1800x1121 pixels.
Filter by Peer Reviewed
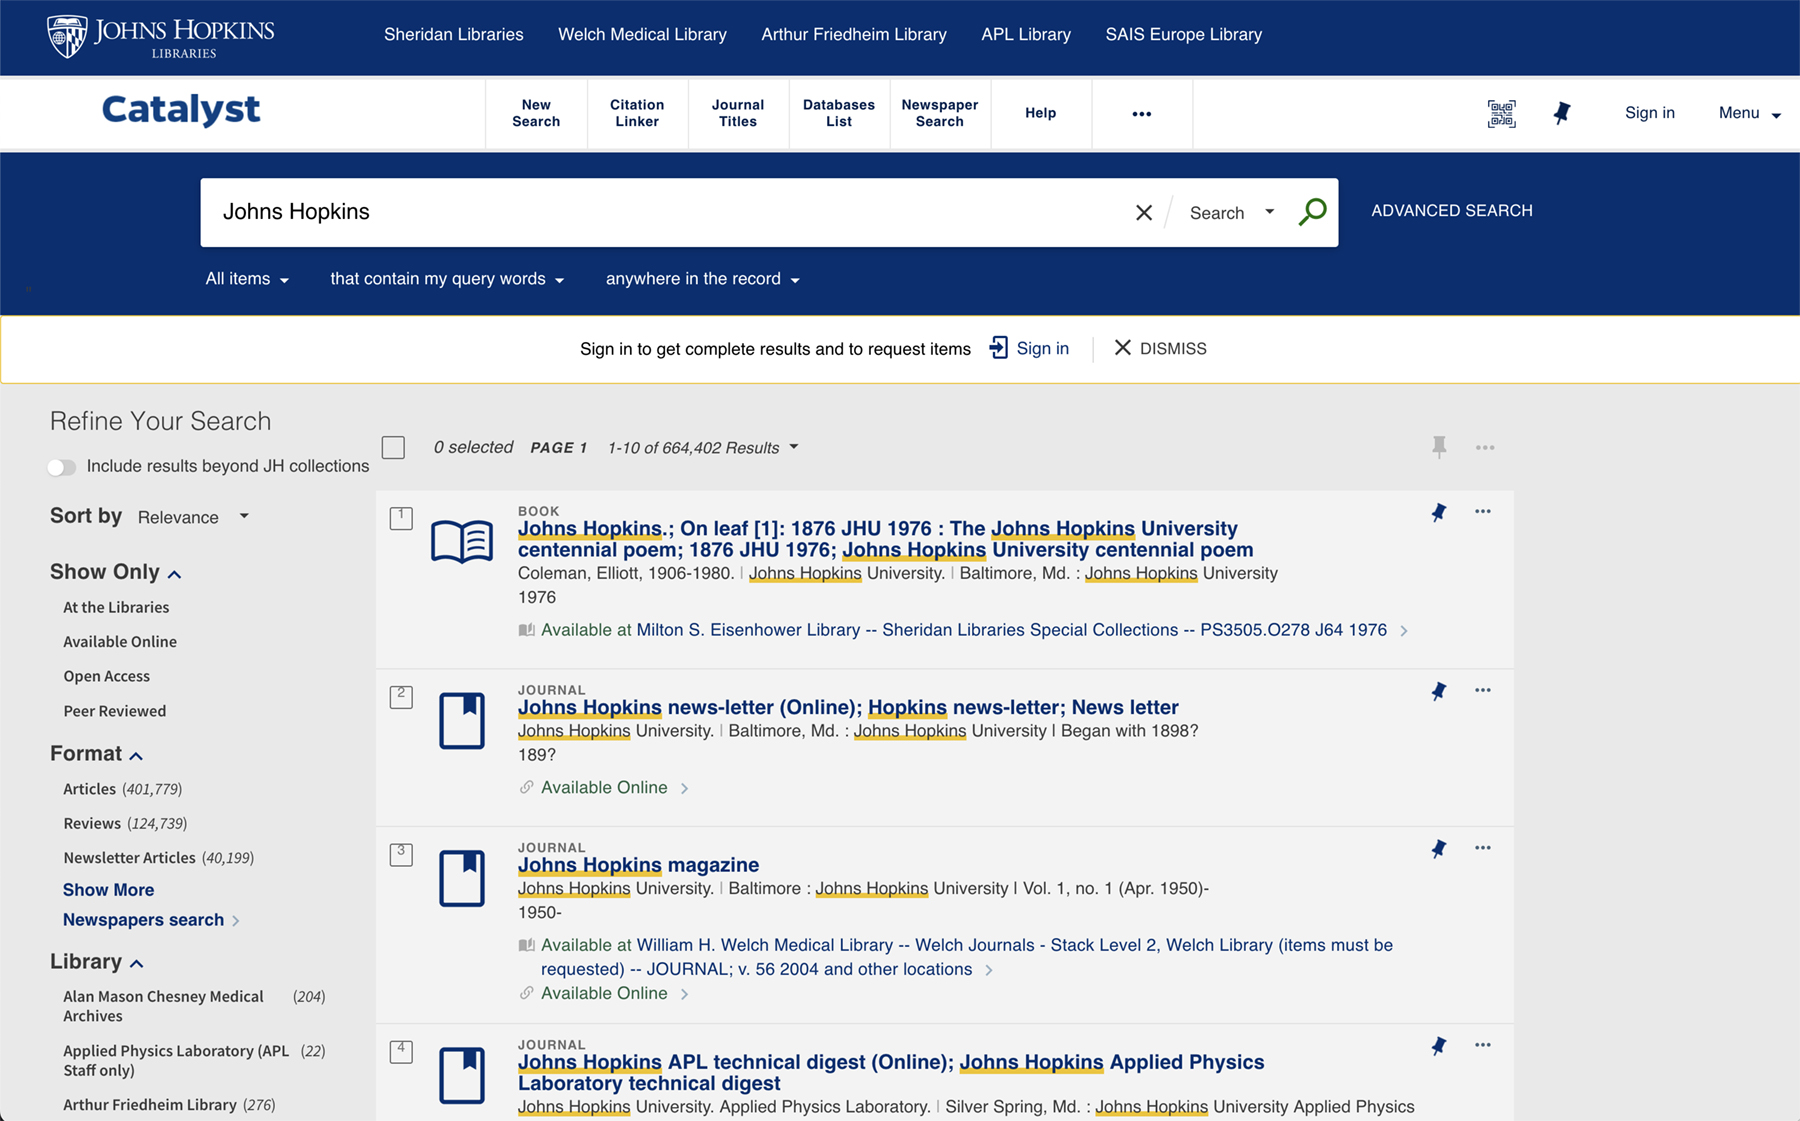tap(115, 711)
